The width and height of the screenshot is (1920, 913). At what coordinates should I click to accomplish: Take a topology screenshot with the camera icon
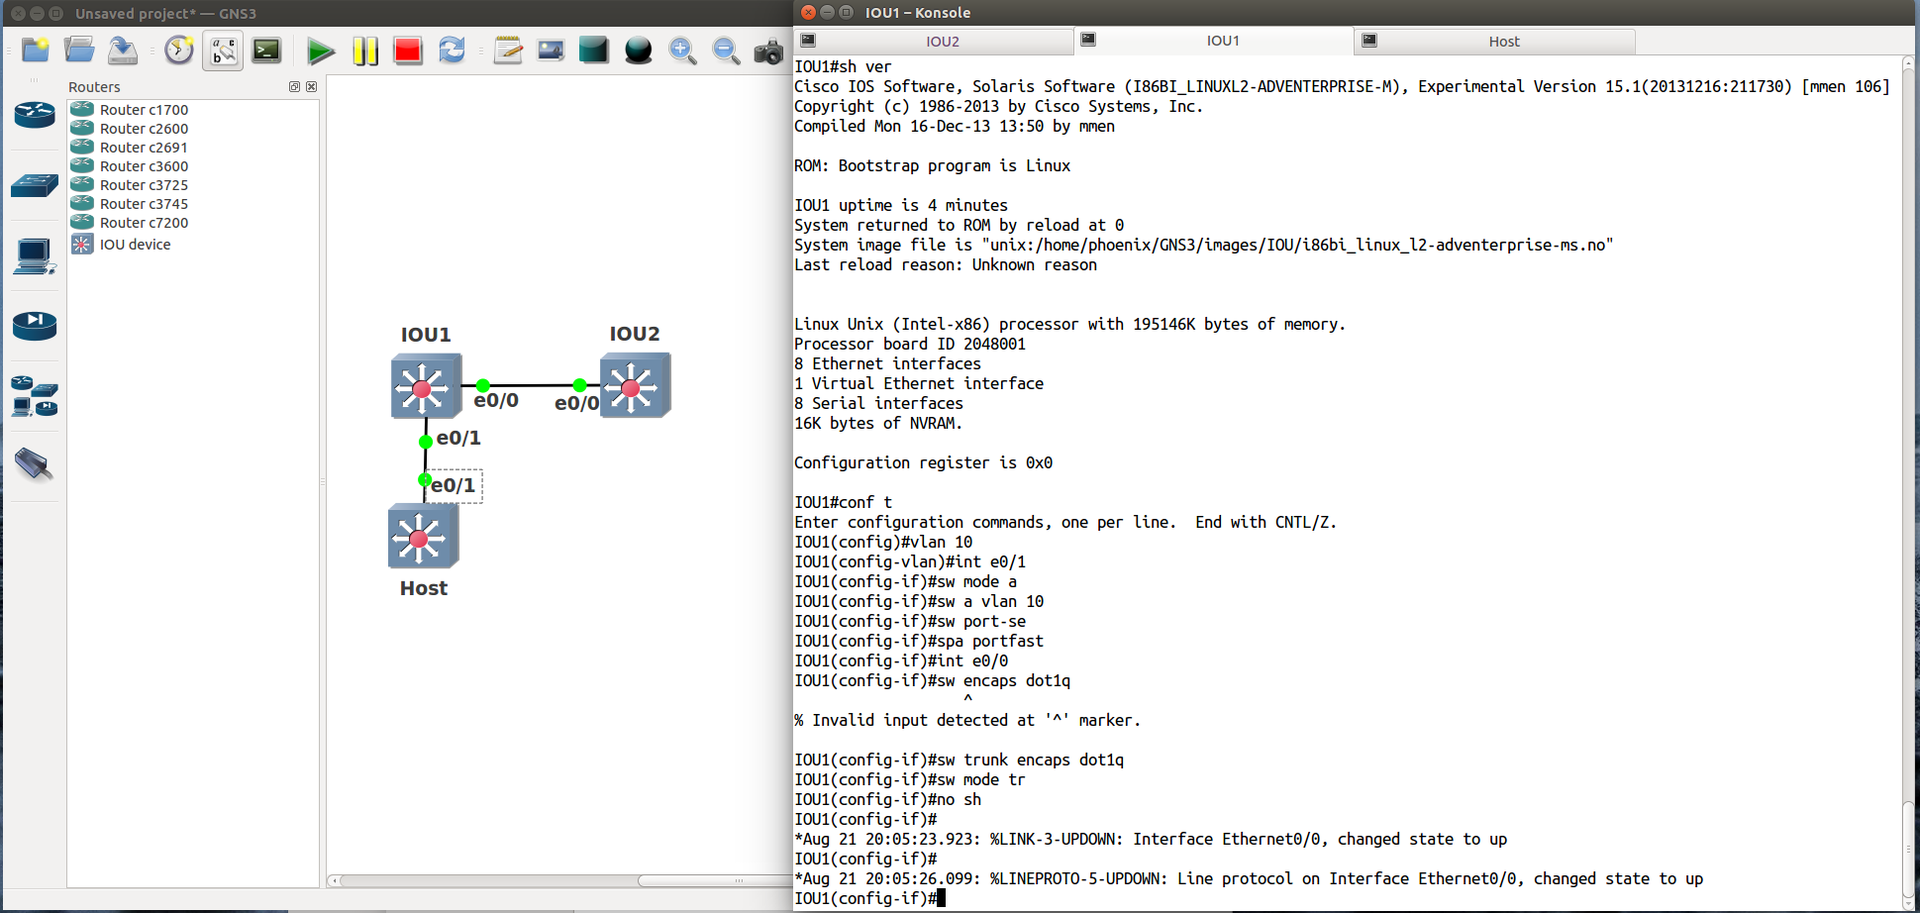tap(768, 50)
